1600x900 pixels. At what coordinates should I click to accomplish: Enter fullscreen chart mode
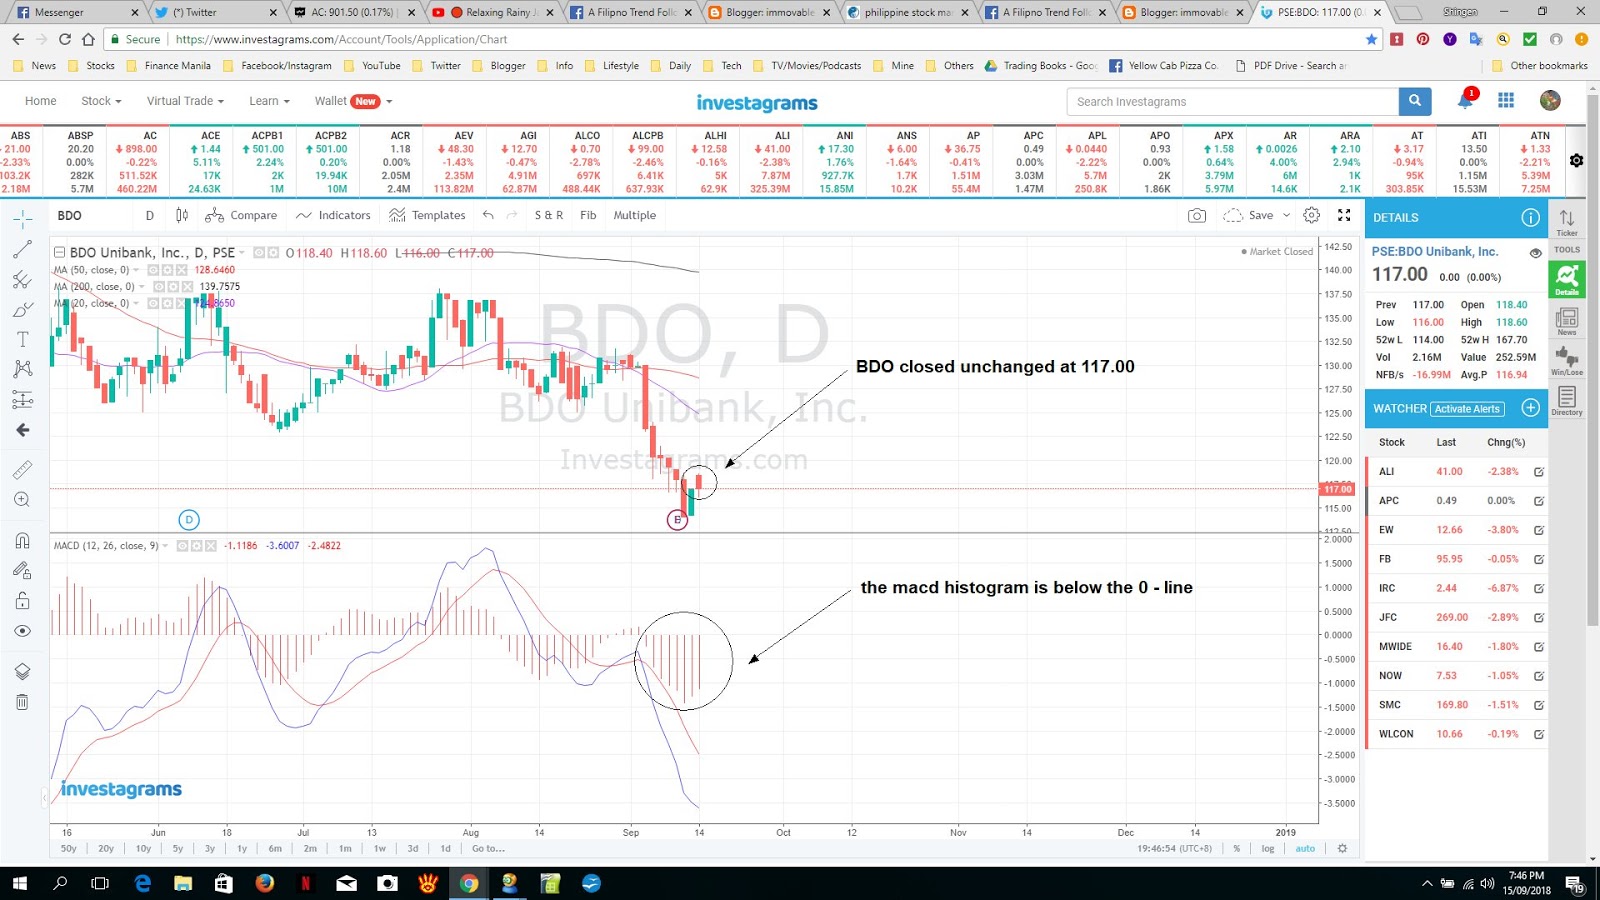click(x=1344, y=215)
